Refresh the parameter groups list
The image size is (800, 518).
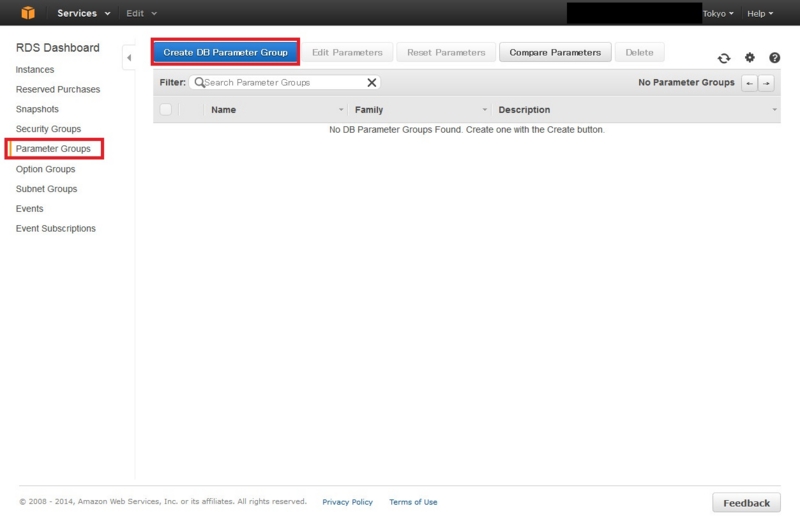click(723, 58)
